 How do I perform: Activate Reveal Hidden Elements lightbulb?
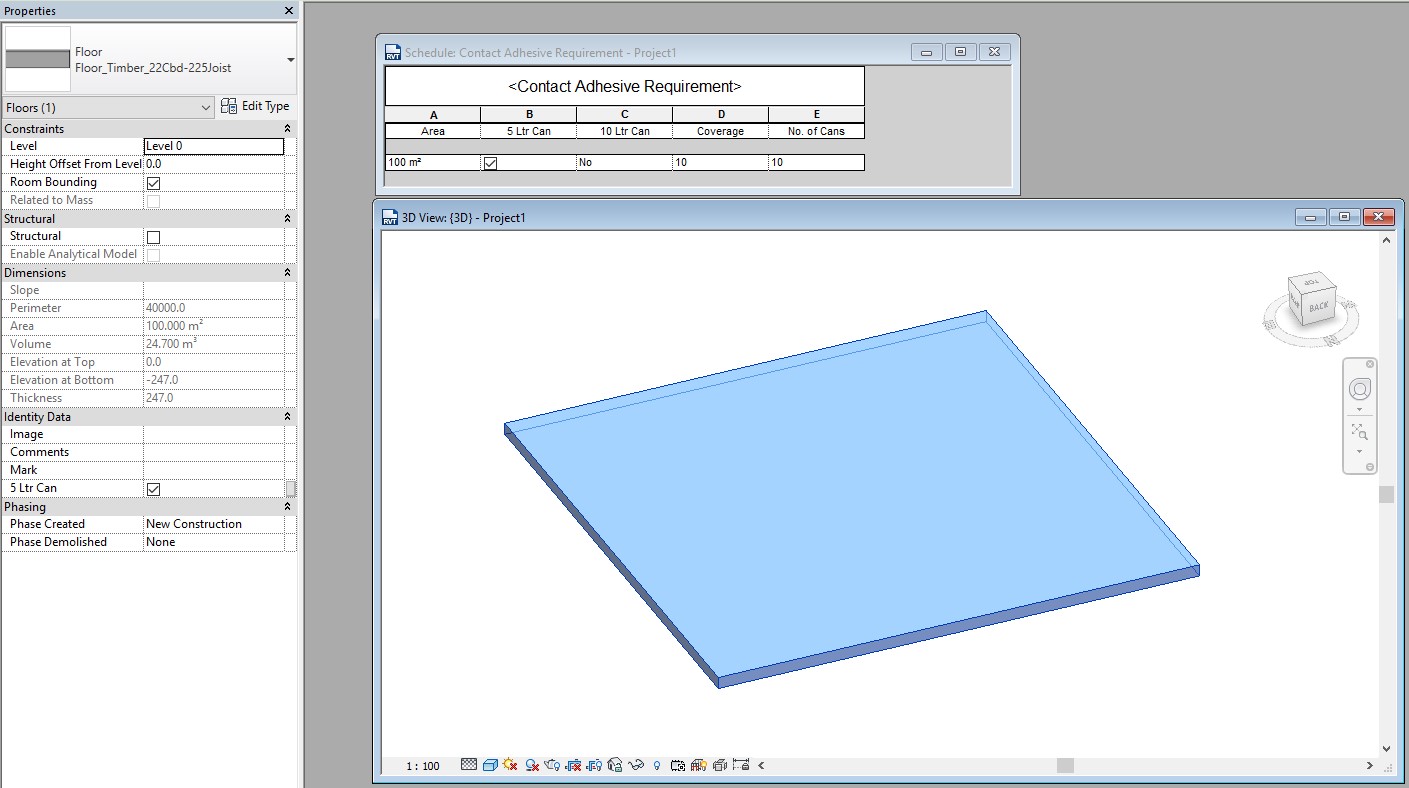point(656,765)
